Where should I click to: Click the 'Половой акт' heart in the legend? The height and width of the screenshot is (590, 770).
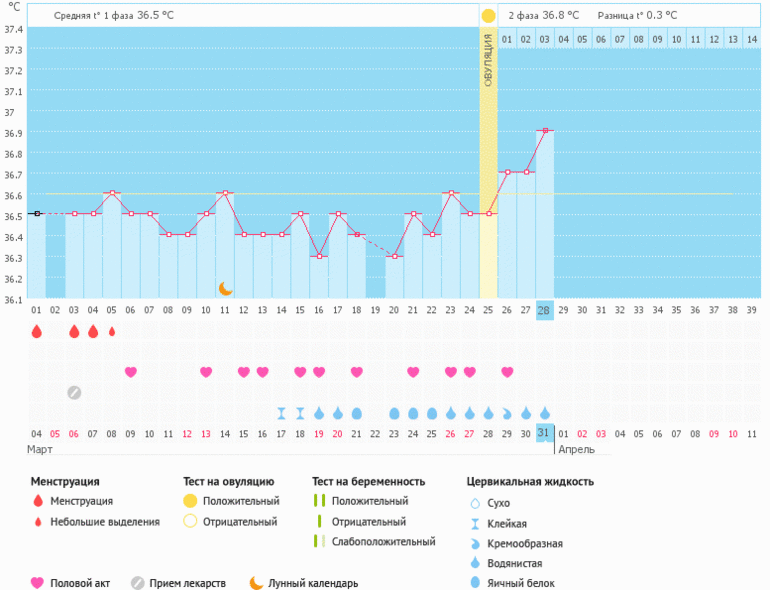[x=38, y=583]
